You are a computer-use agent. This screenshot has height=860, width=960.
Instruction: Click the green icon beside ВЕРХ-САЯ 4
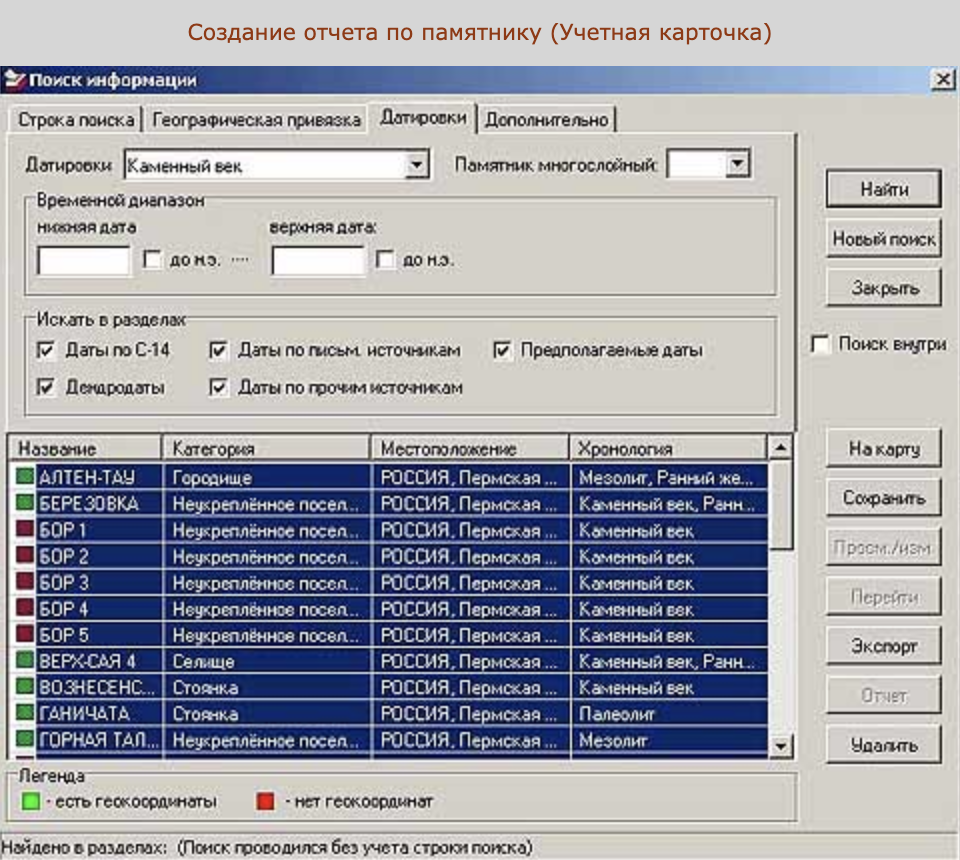click(25, 661)
